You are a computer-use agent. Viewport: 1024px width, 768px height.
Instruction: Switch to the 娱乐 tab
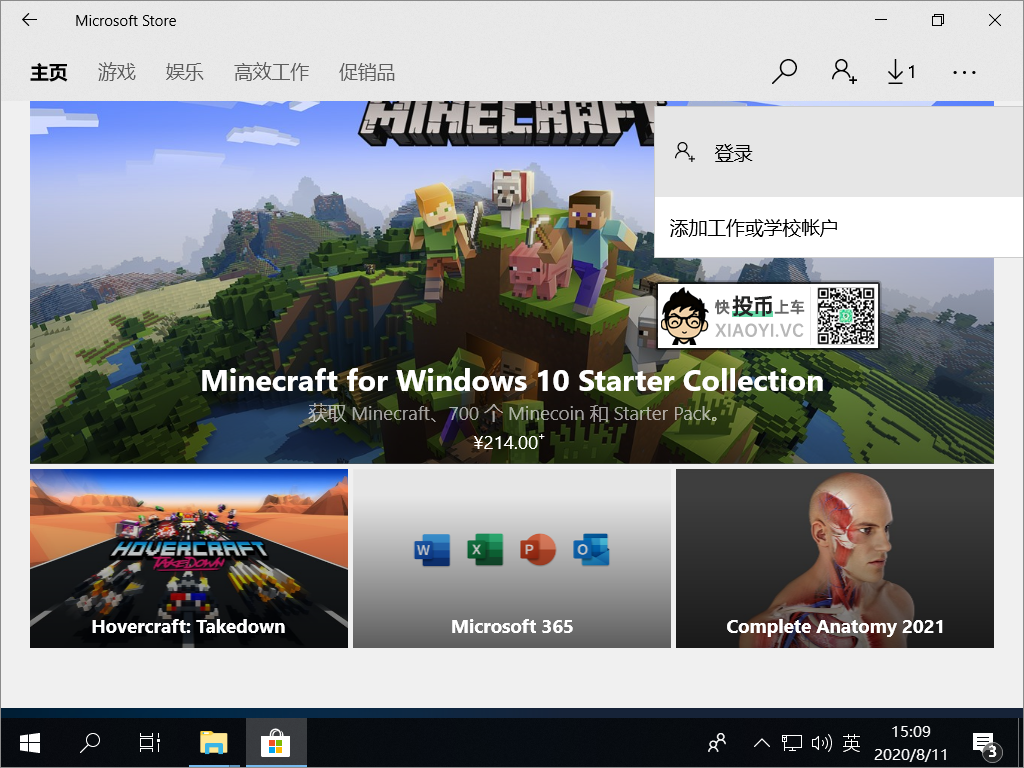pyautogui.click(x=184, y=72)
